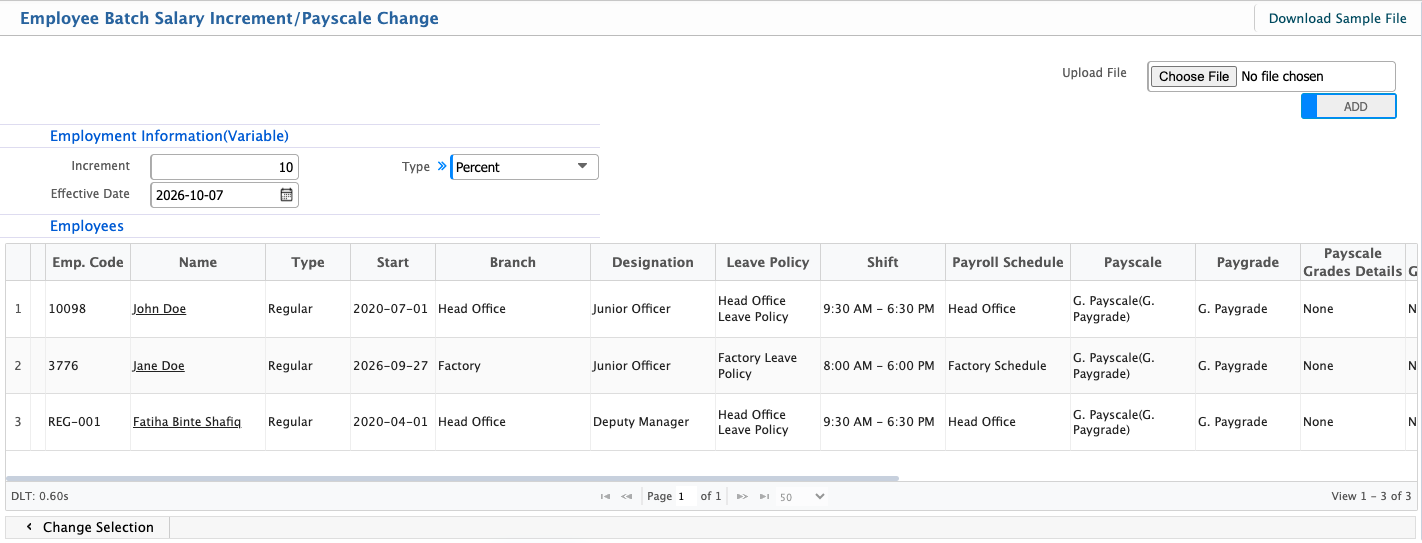
Task: Click the Factory Leave Policy cell
Action: point(768,366)
